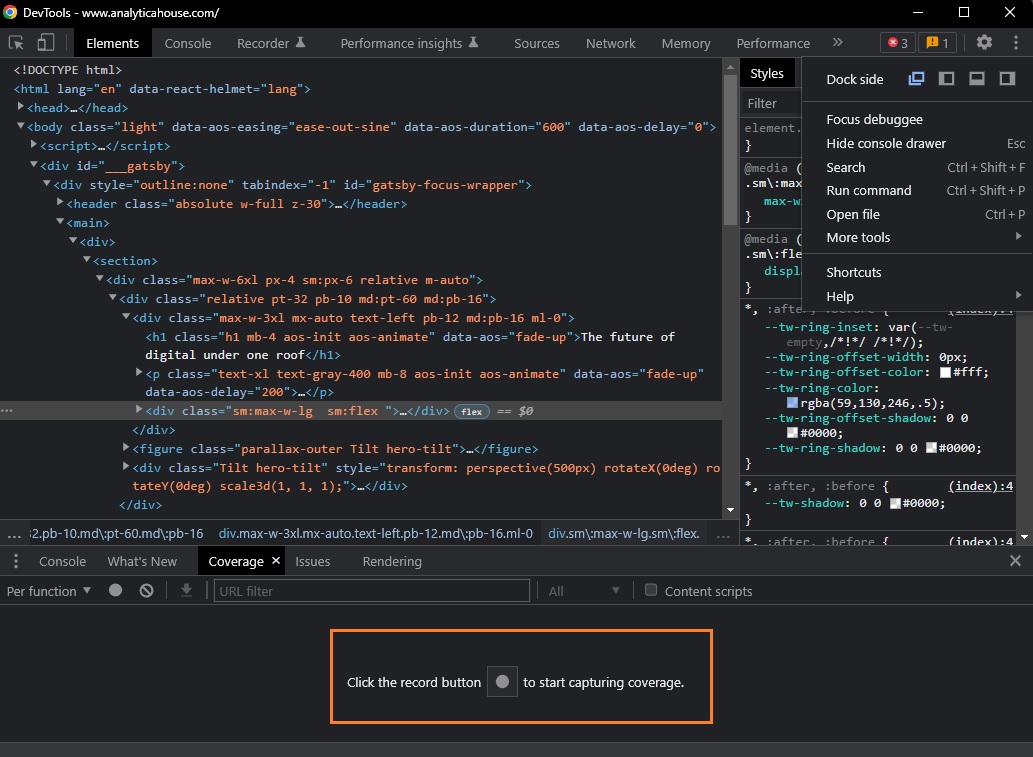
Task: Expand the selected sm:max-w-lg div node
Action: click(x=139, y=409)
